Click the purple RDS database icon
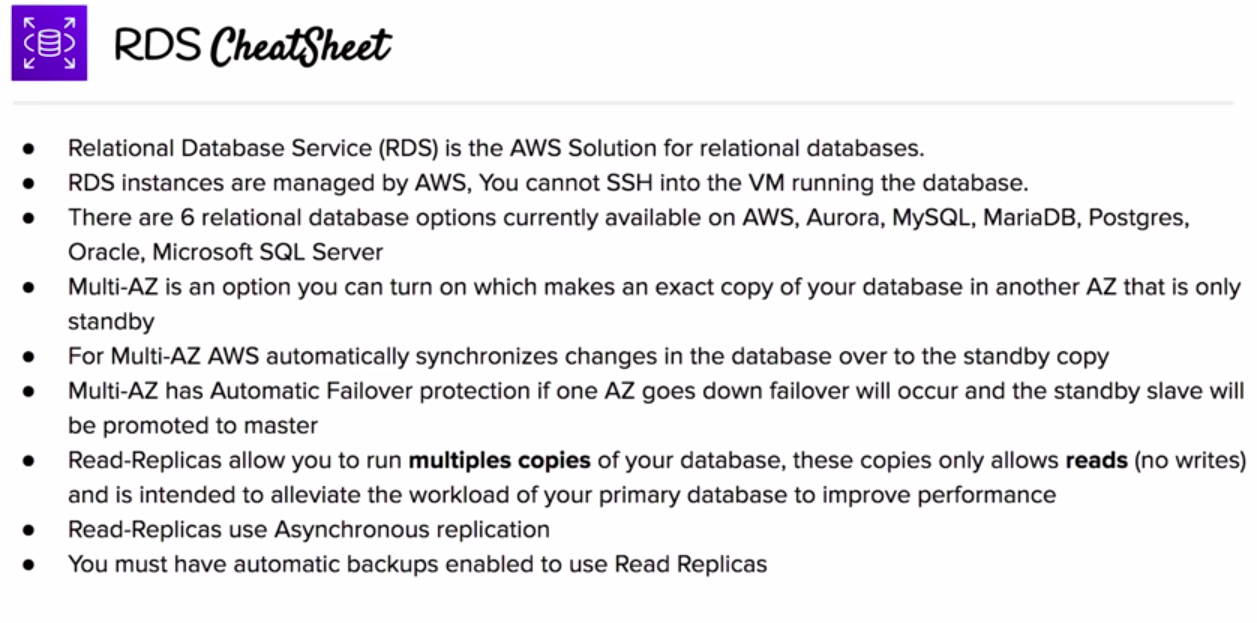Screen dimensions: 1257x623 coord(49,43)
